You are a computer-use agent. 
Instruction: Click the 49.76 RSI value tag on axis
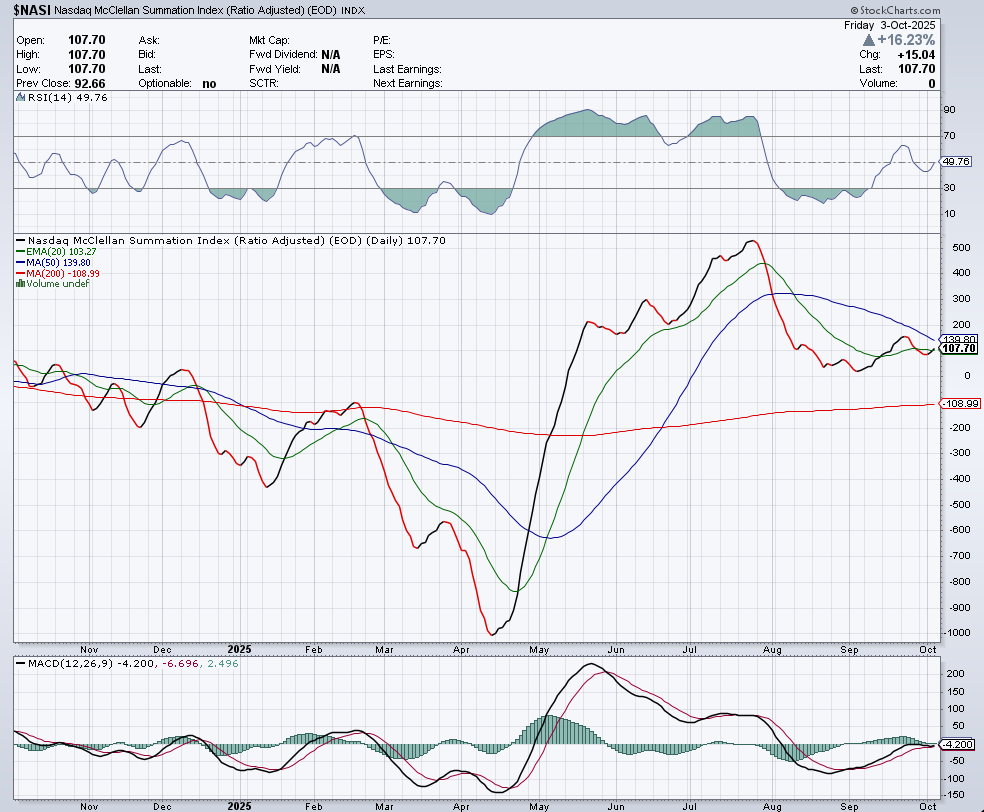[956, 162]
